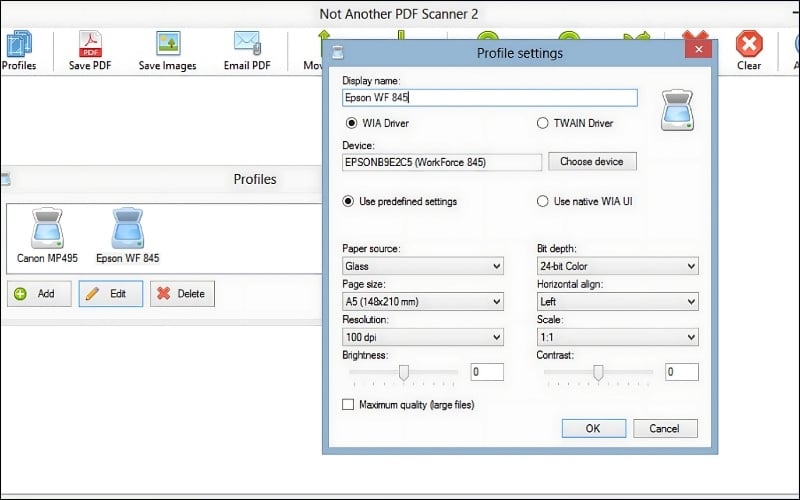
Task: Click the Display name text field
Action: 489,97
